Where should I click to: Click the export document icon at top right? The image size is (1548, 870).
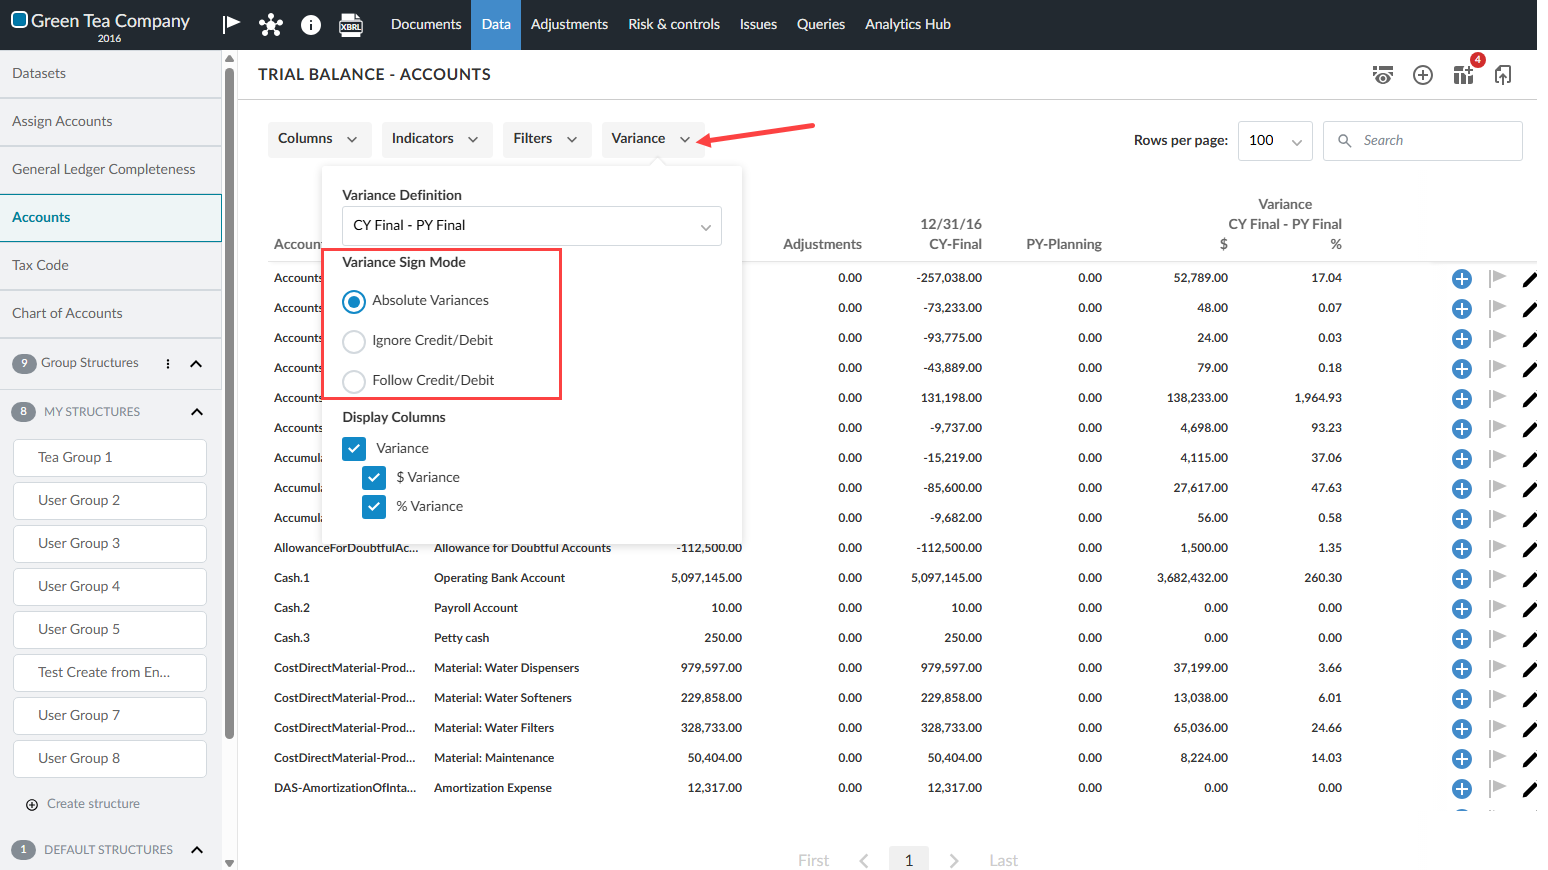point(1503,75)
